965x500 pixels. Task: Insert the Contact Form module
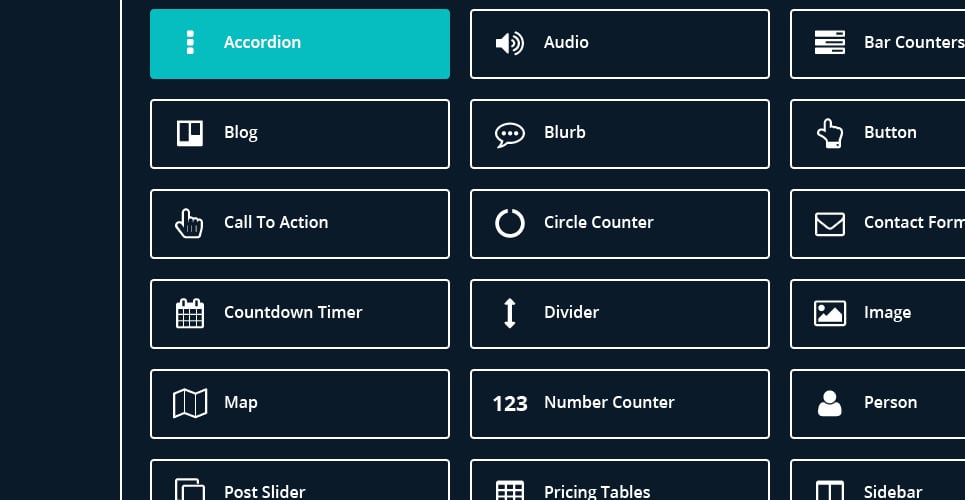click(878, 224)
